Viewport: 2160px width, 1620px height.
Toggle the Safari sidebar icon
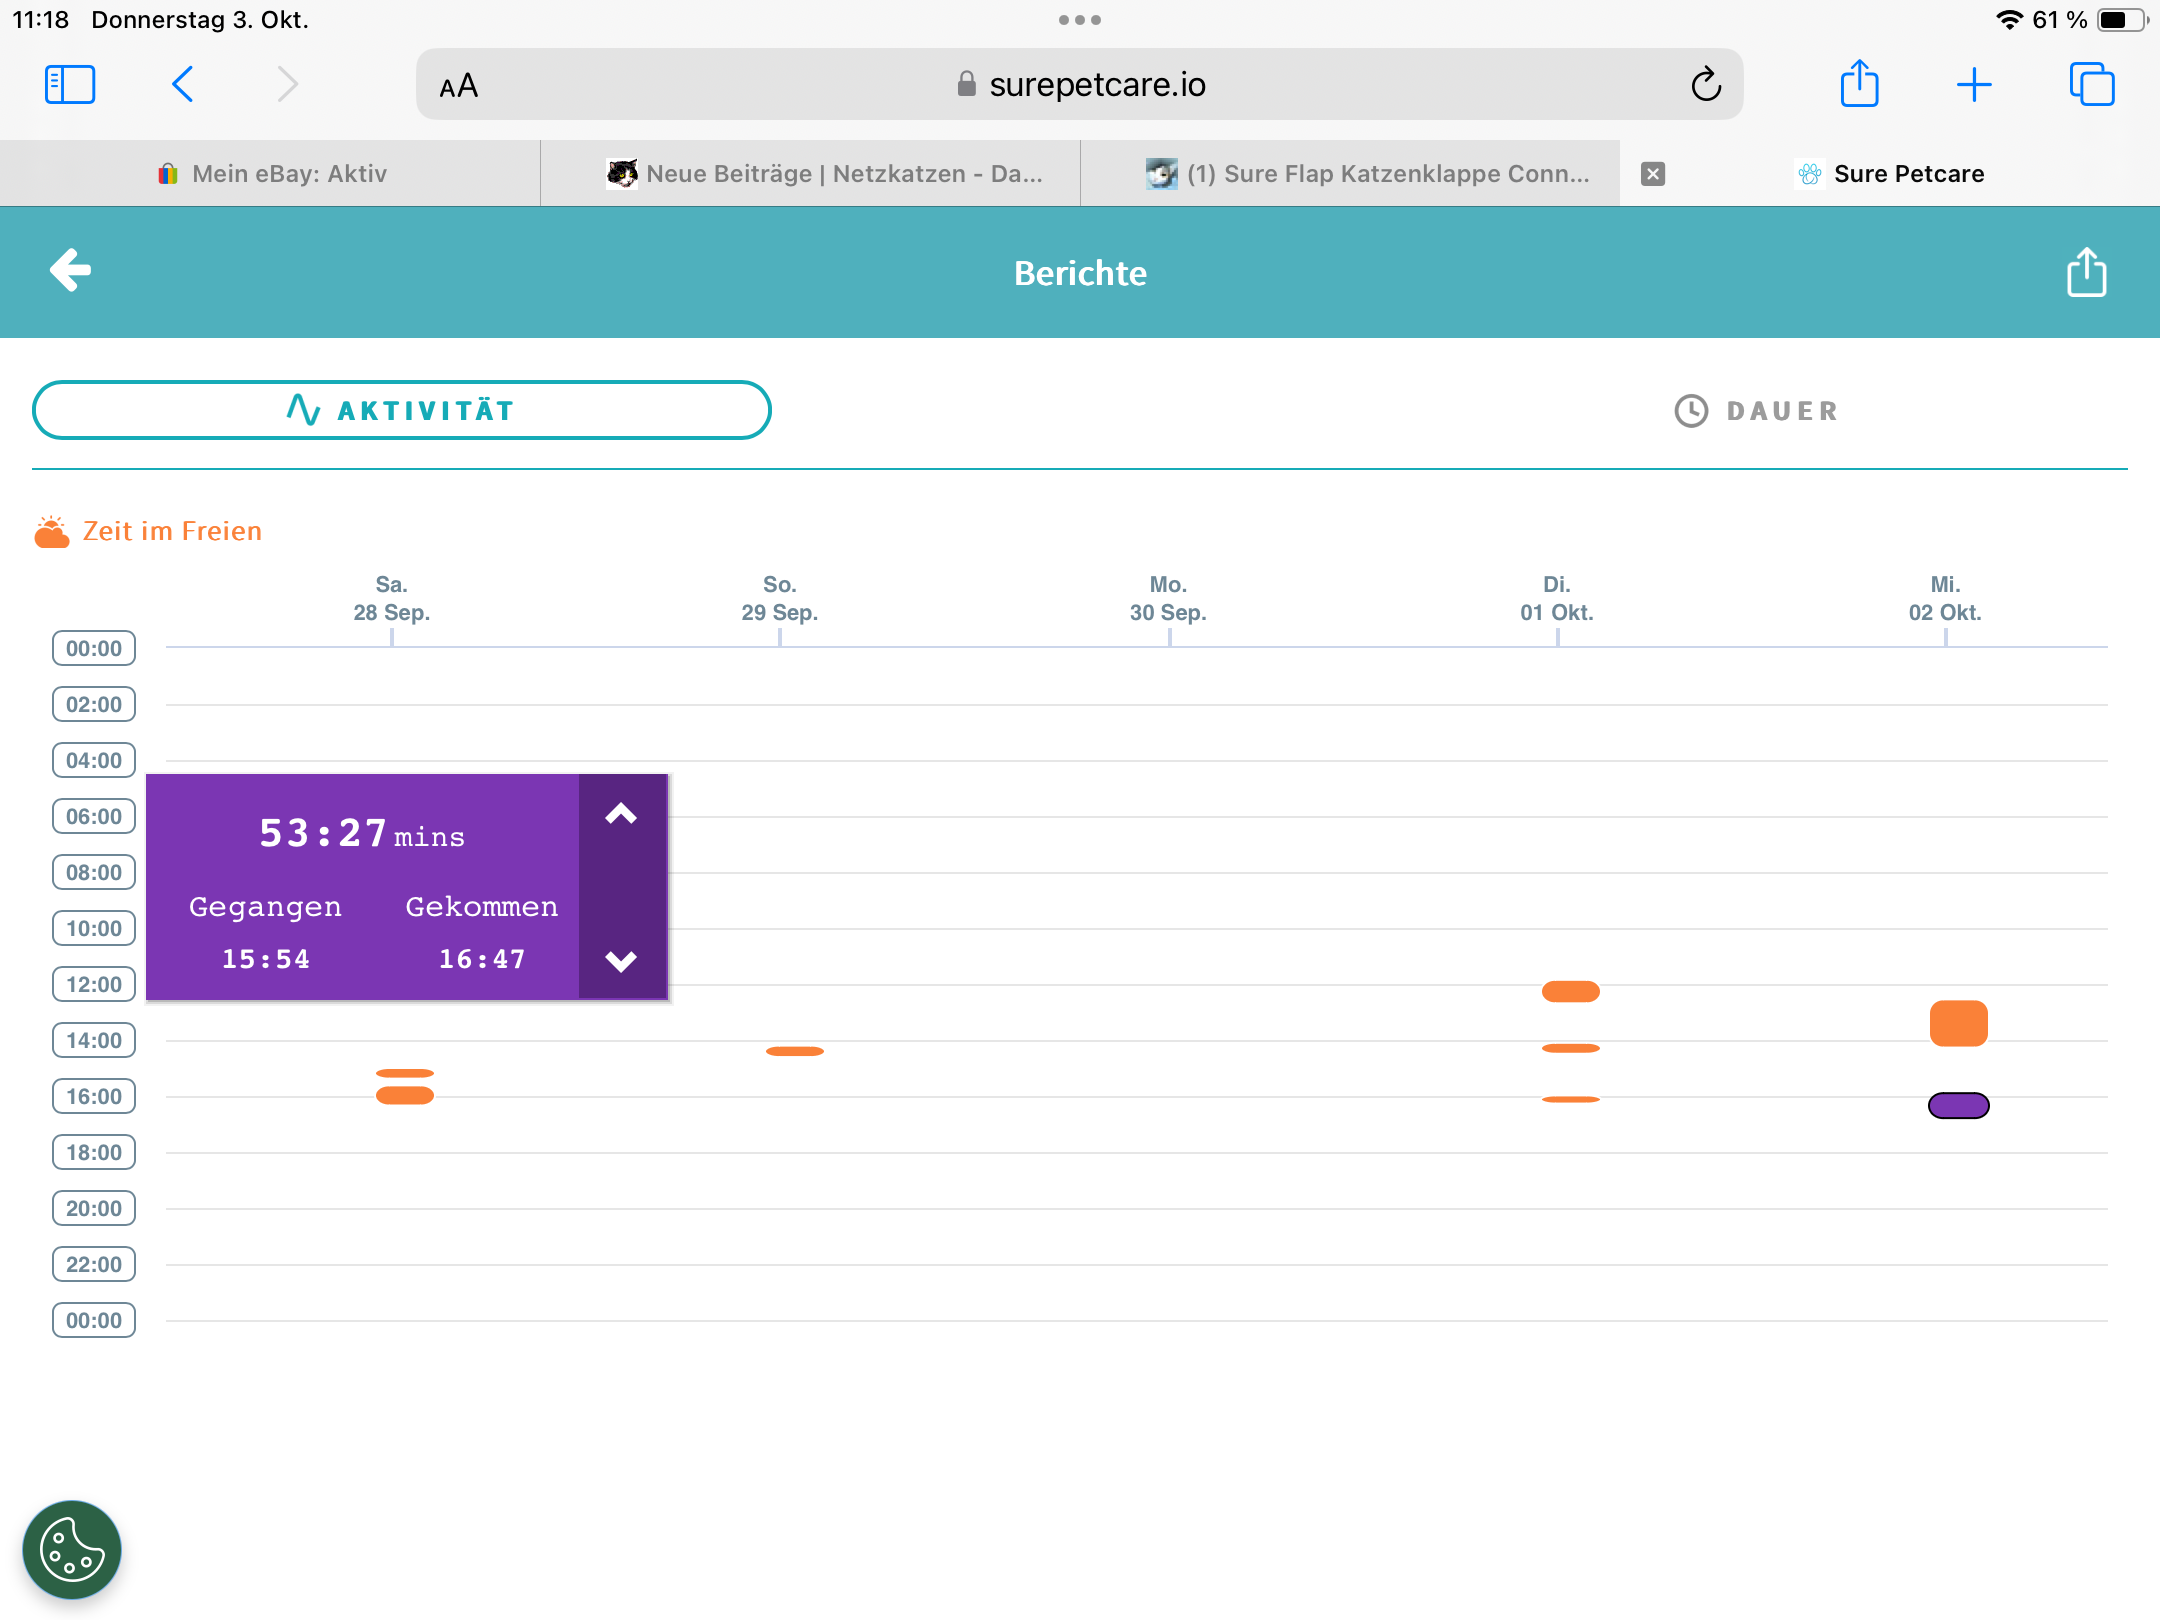click(x=70, y=85)
